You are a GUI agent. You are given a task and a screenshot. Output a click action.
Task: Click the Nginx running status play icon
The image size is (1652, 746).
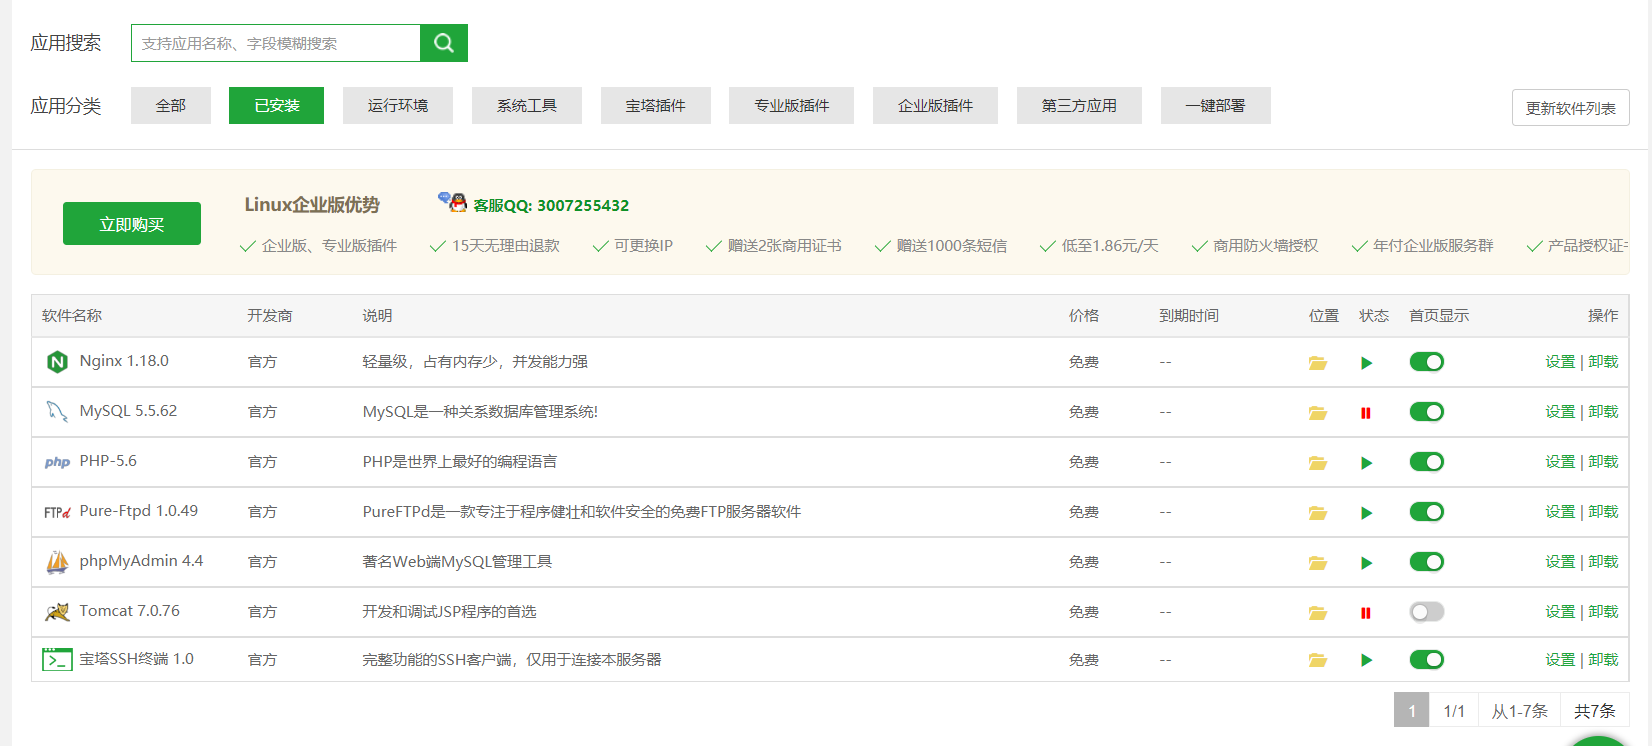pos(1366,363)
